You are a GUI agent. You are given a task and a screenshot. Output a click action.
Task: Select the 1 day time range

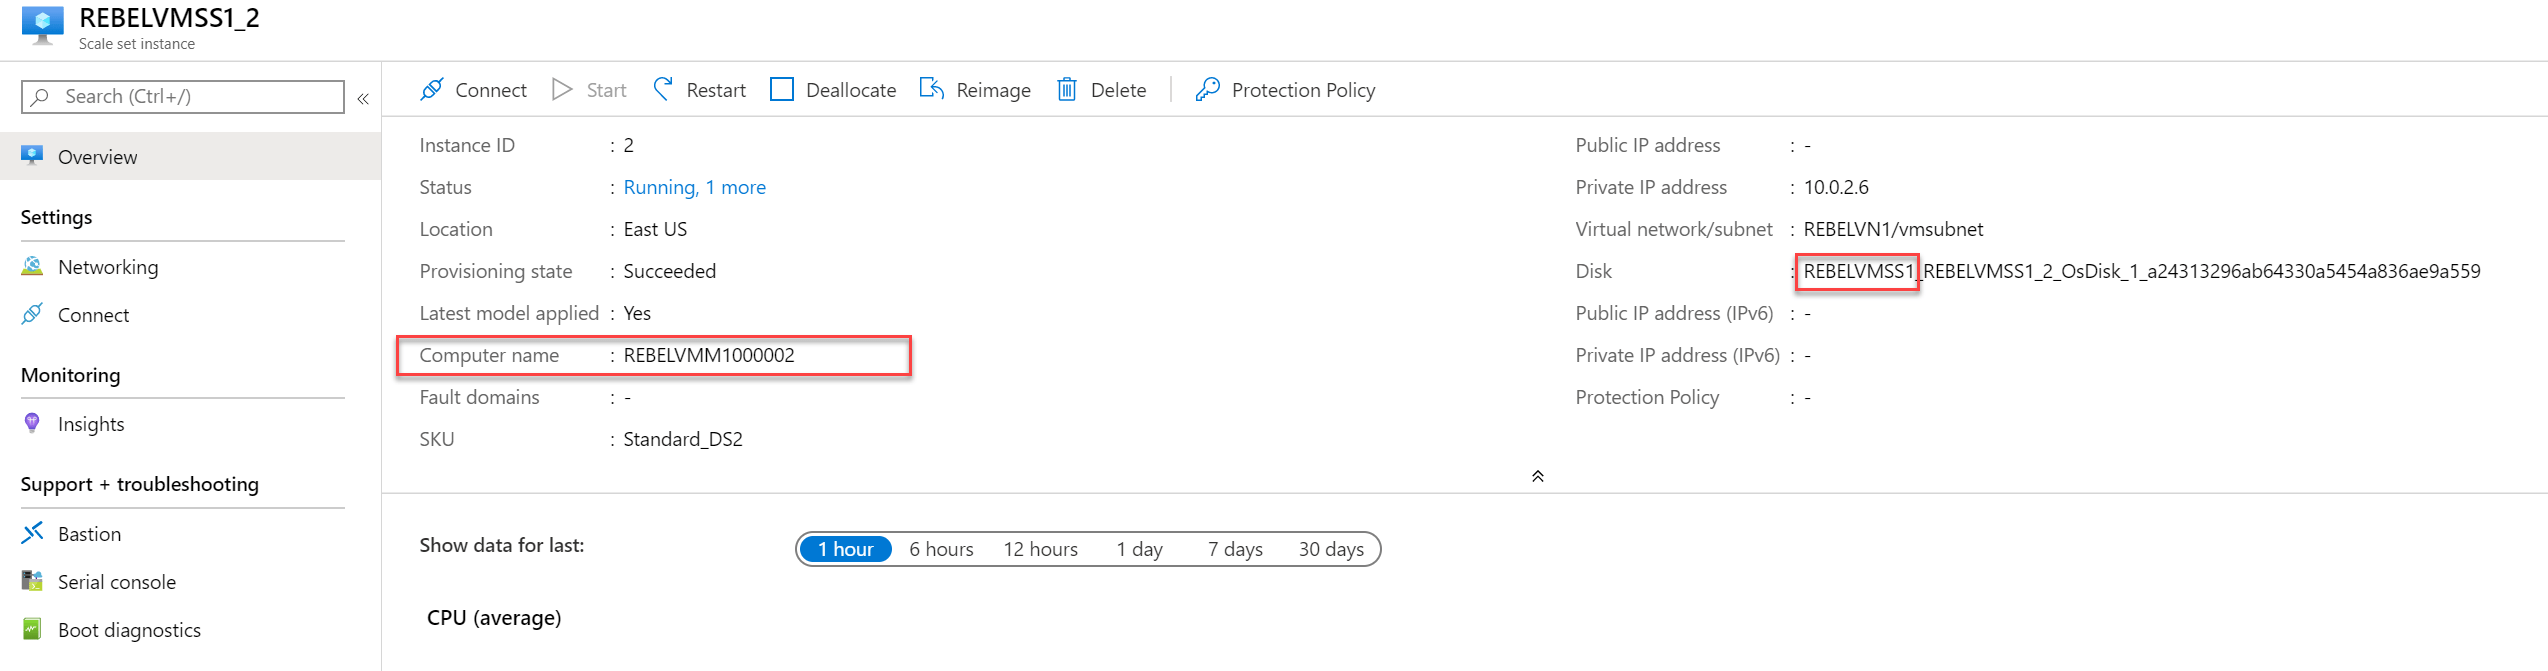(1139, 549)
